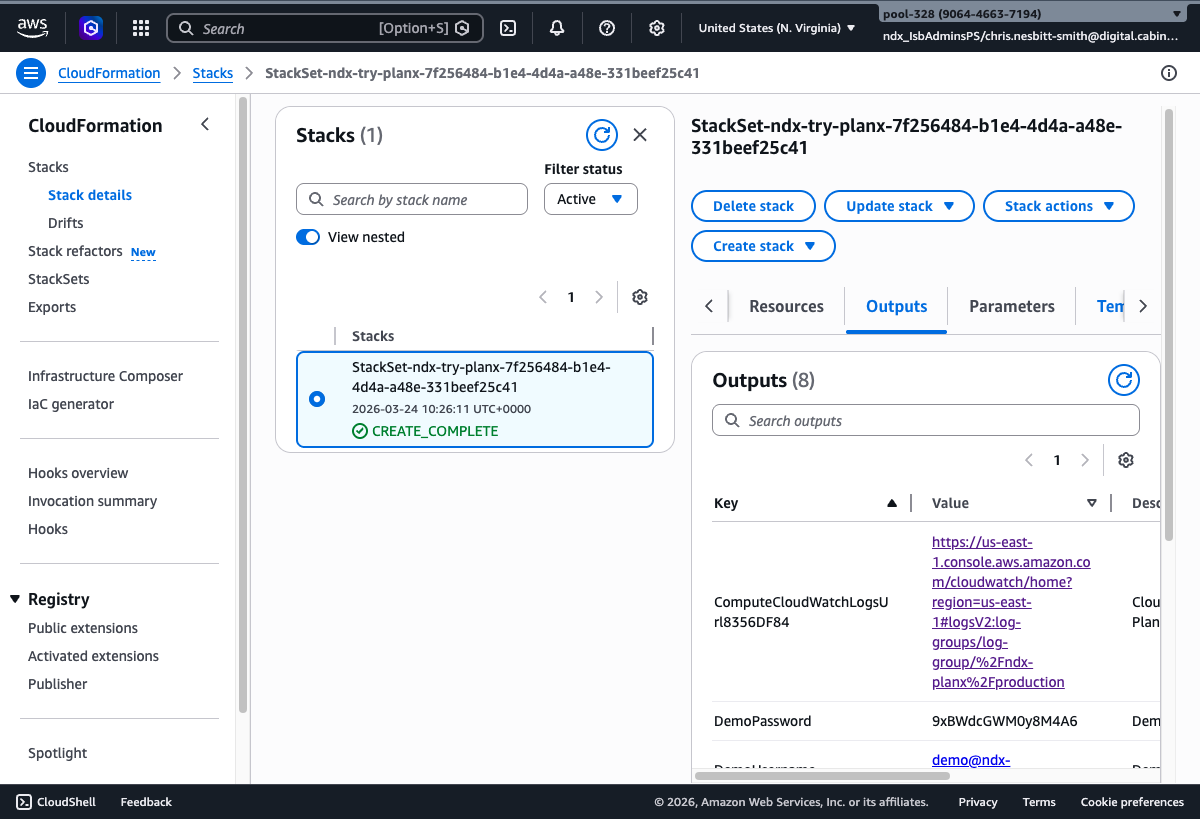
Task: Open account settings gear in top bar
Action: coord(656,27)
